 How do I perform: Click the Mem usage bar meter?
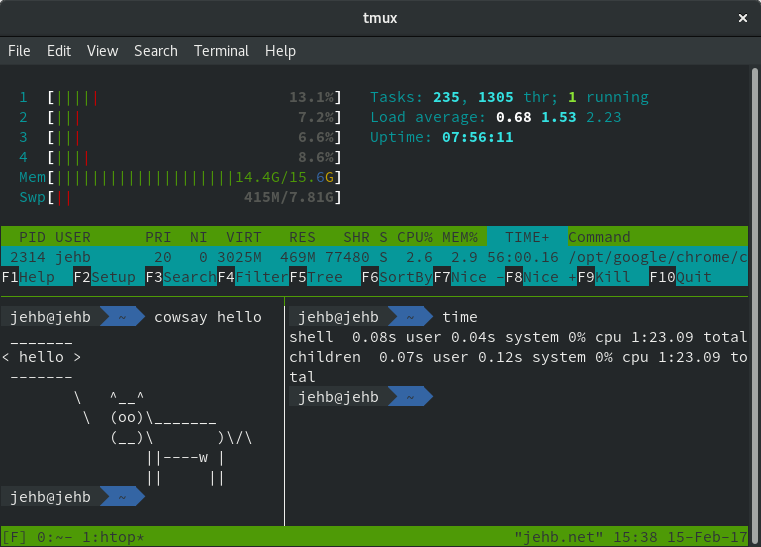coord(180,178)
